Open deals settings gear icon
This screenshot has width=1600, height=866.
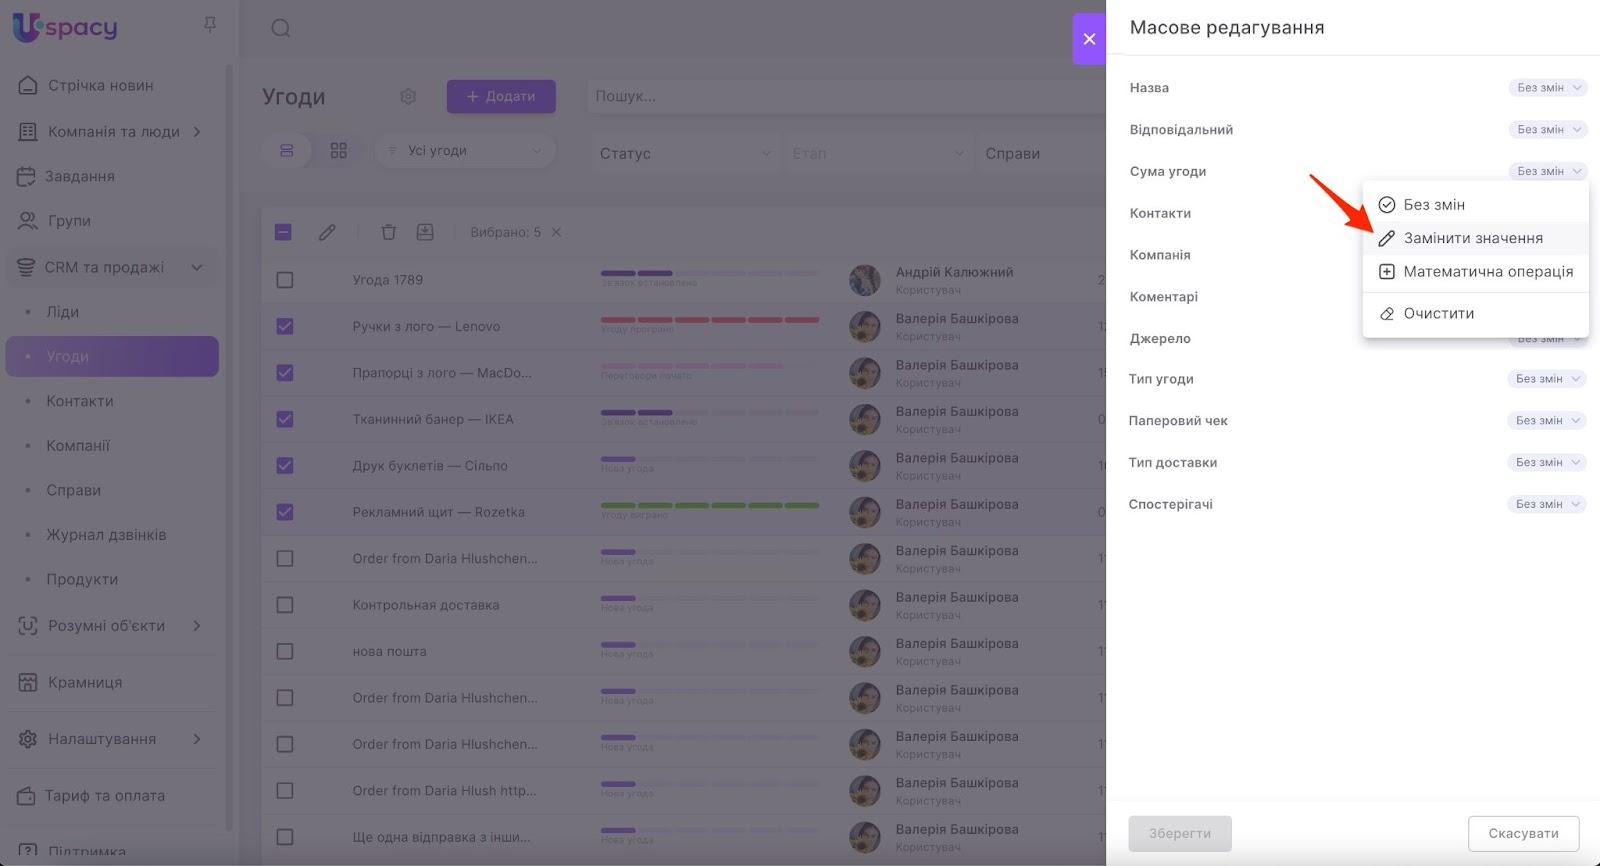pos(408,97)
